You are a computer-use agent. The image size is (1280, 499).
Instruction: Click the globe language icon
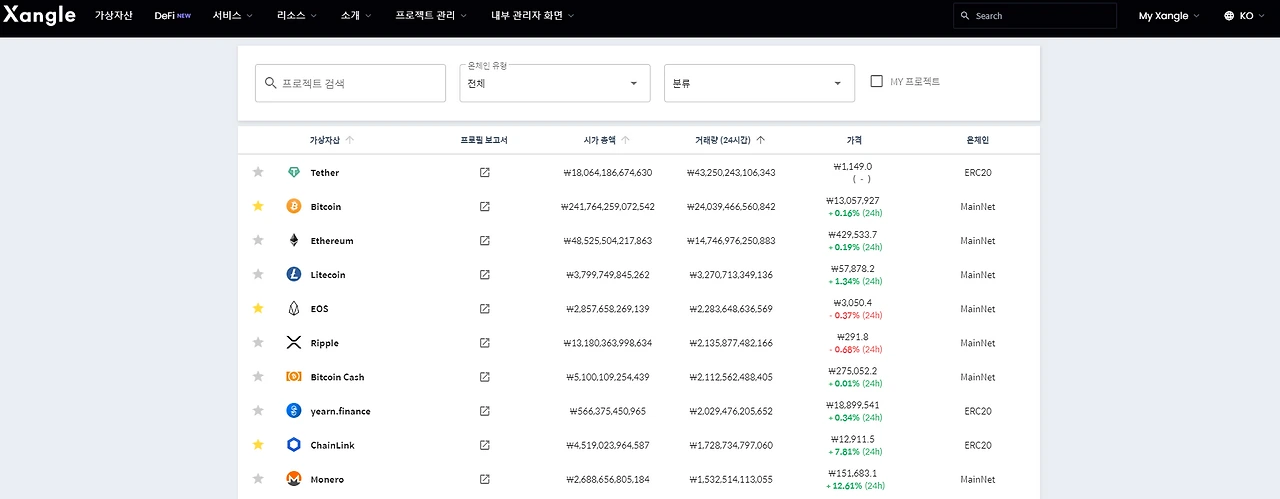click(1229, 16)
